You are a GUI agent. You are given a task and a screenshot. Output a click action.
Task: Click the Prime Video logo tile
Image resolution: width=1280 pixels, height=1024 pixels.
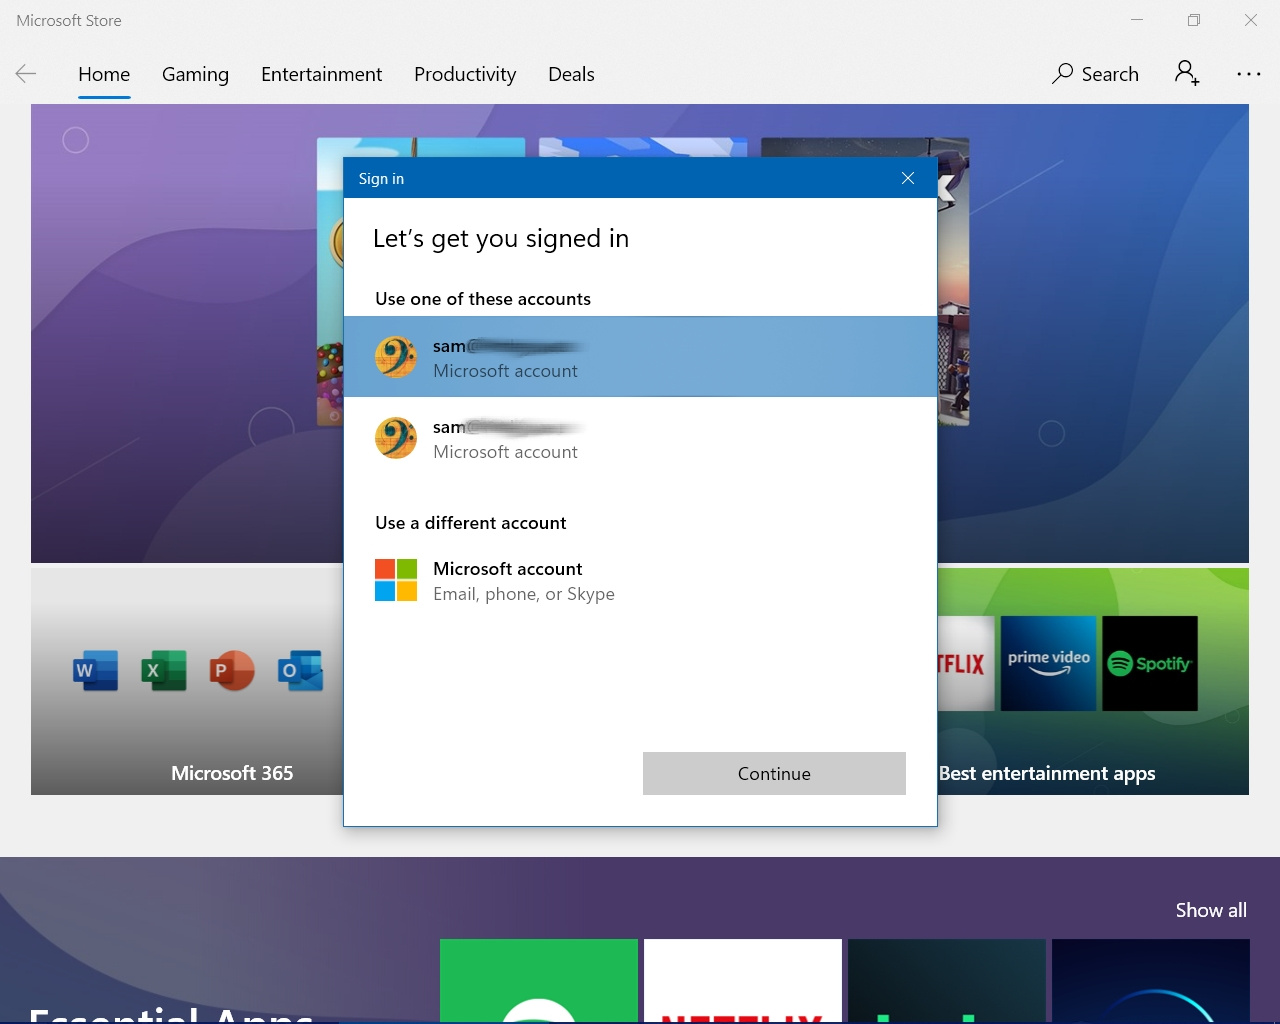coord(1048,663)
